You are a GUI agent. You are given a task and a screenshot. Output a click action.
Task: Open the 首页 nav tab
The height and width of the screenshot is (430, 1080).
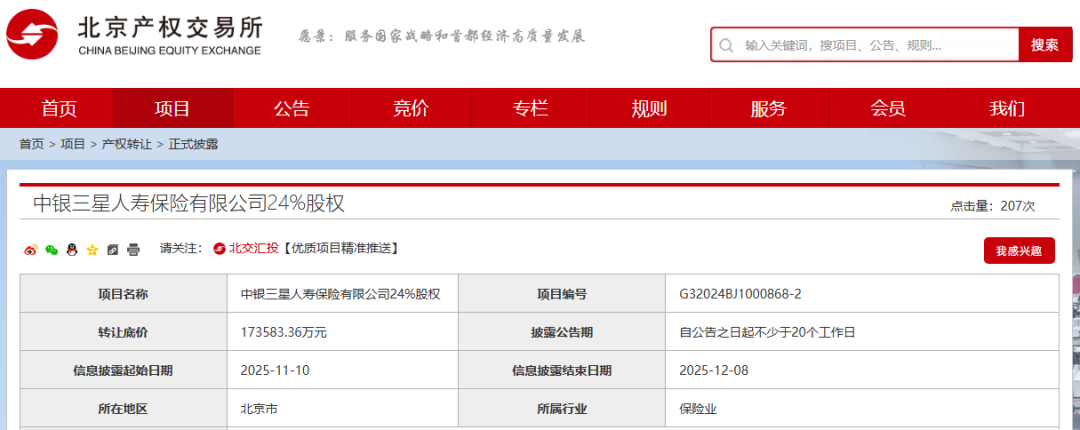click(x=59, y=108)
